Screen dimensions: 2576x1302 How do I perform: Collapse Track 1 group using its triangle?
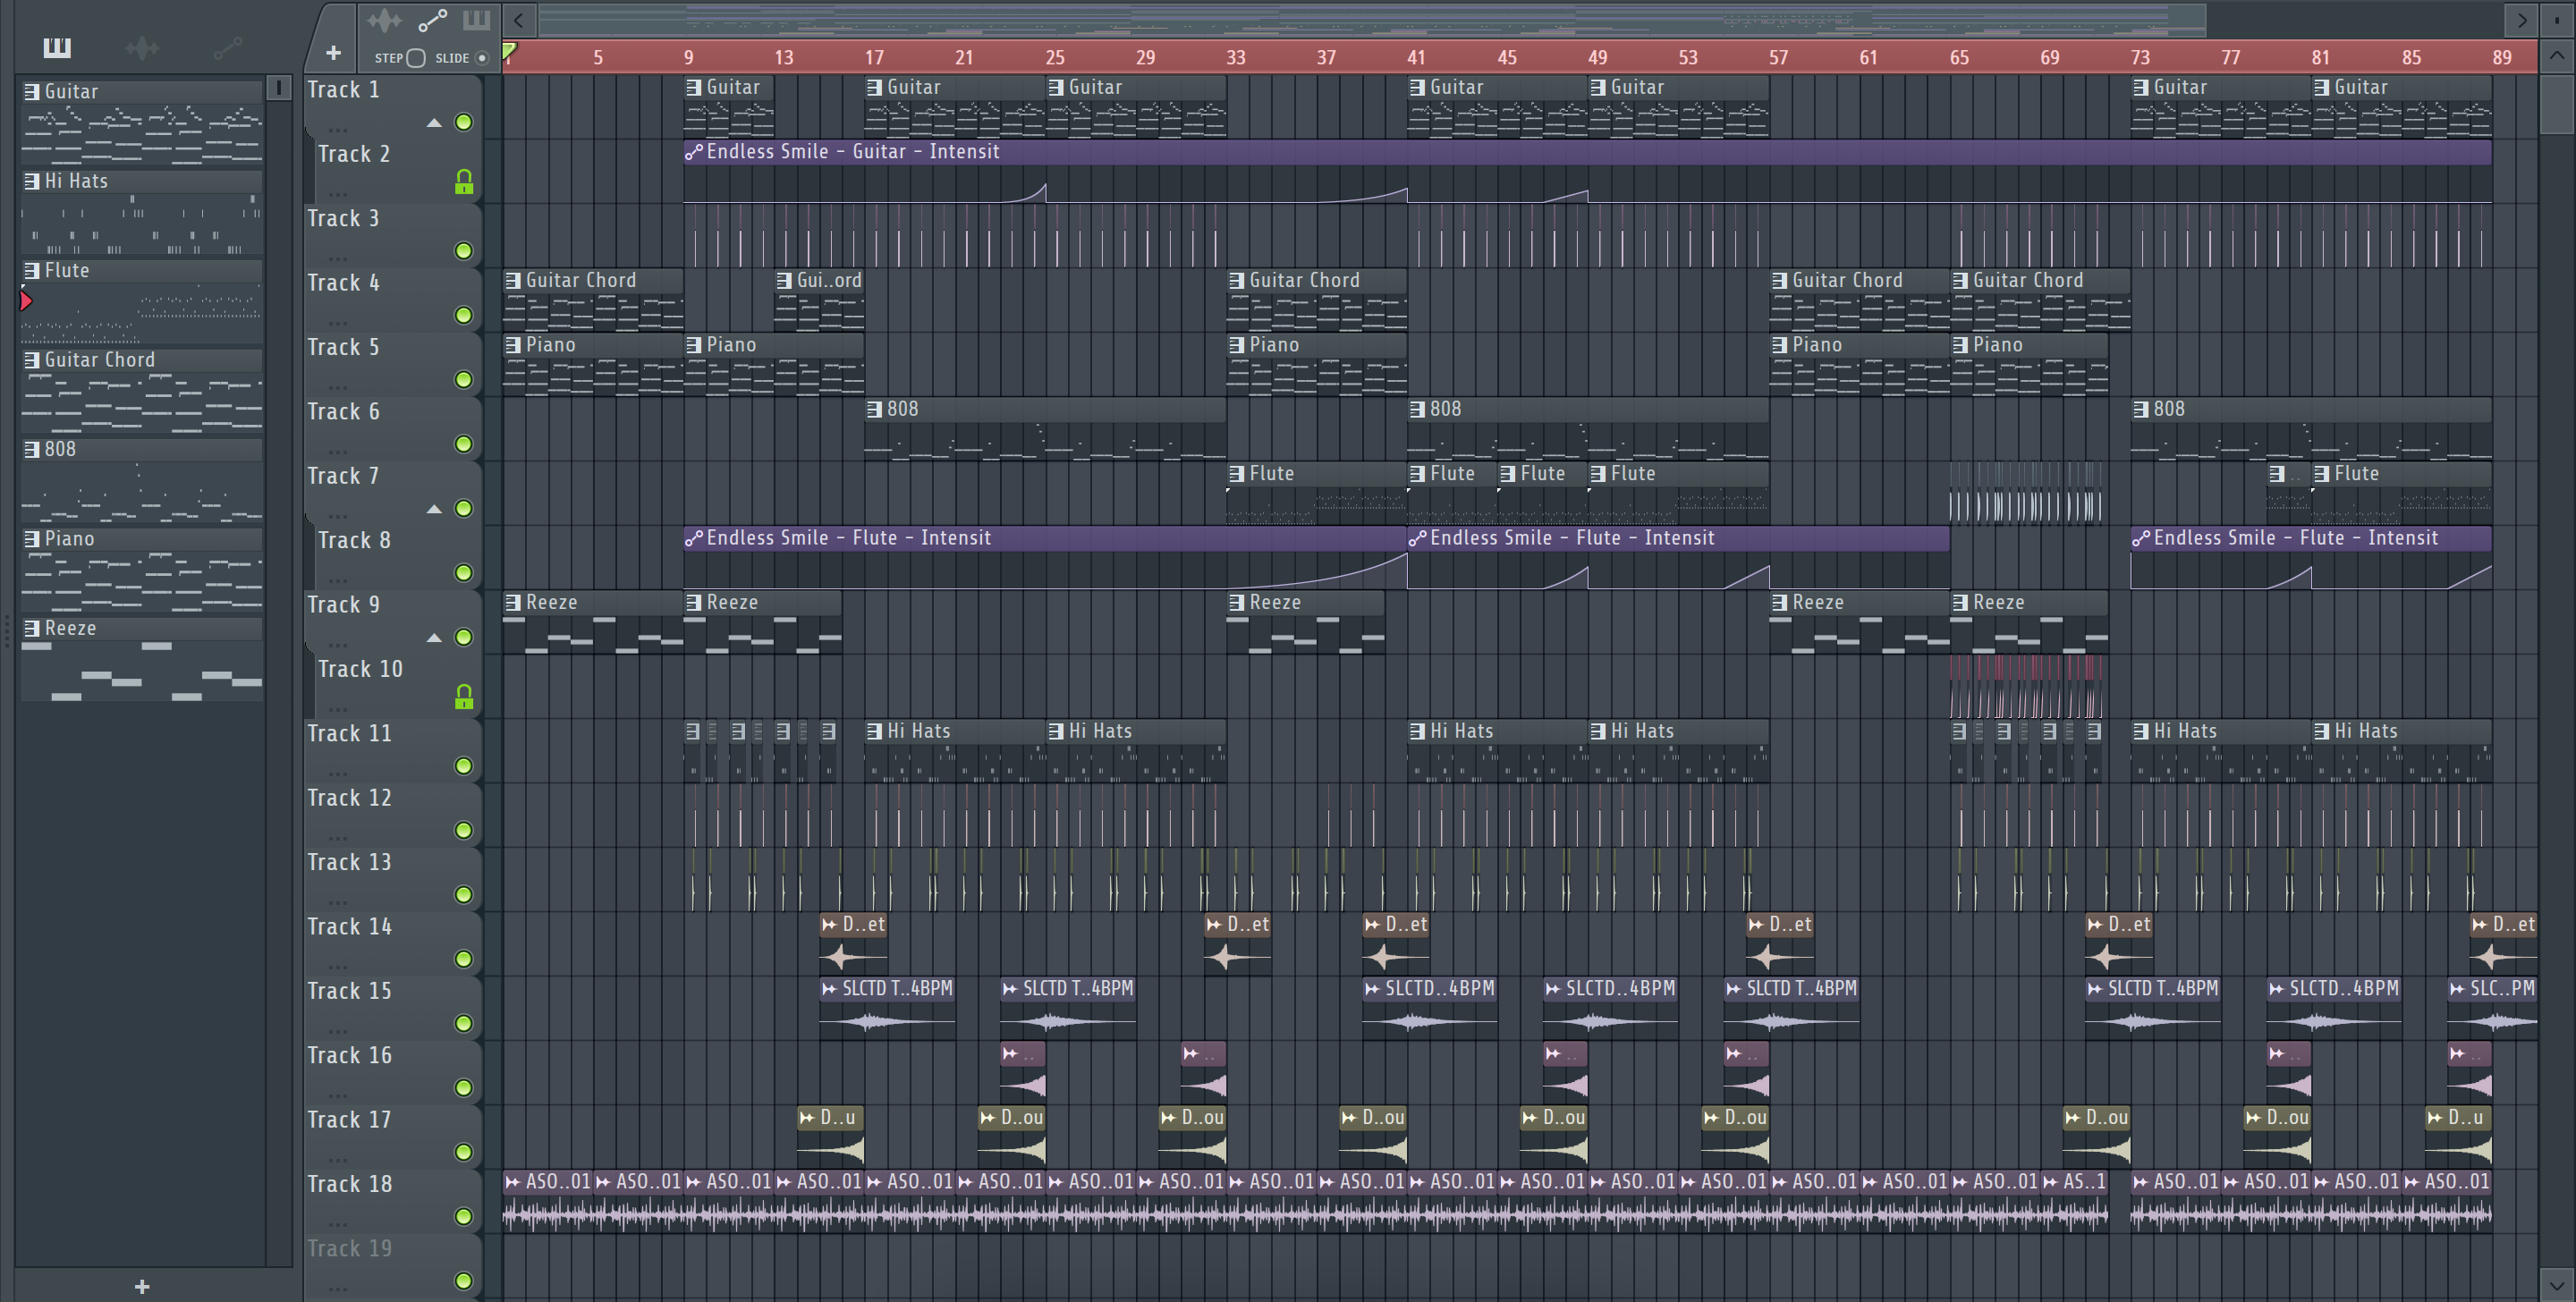click(434, 123)
